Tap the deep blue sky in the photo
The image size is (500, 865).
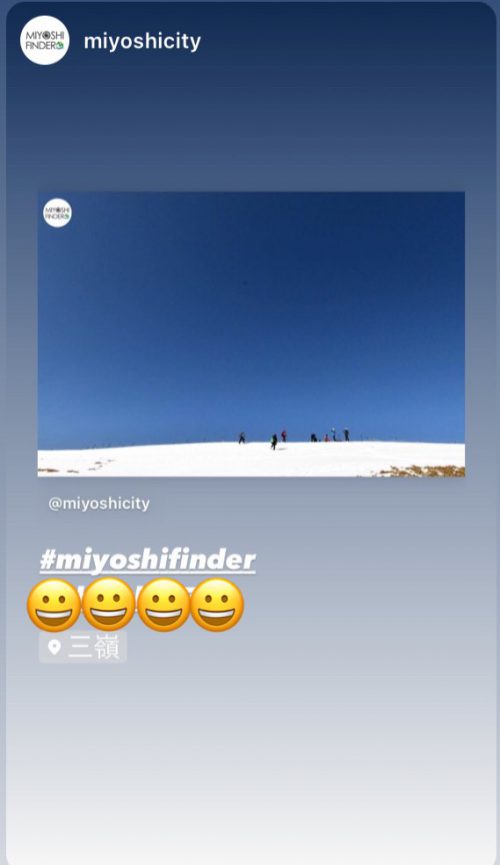click(251, 314)
